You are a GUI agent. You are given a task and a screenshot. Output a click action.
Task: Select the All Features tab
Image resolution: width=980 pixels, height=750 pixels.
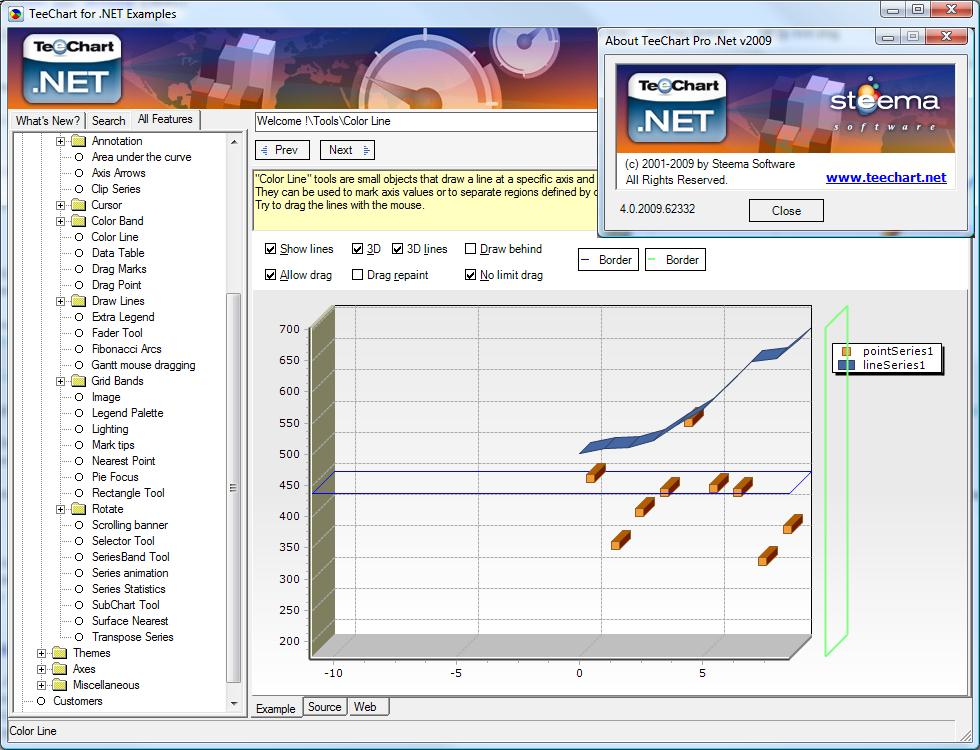[165, 119]
